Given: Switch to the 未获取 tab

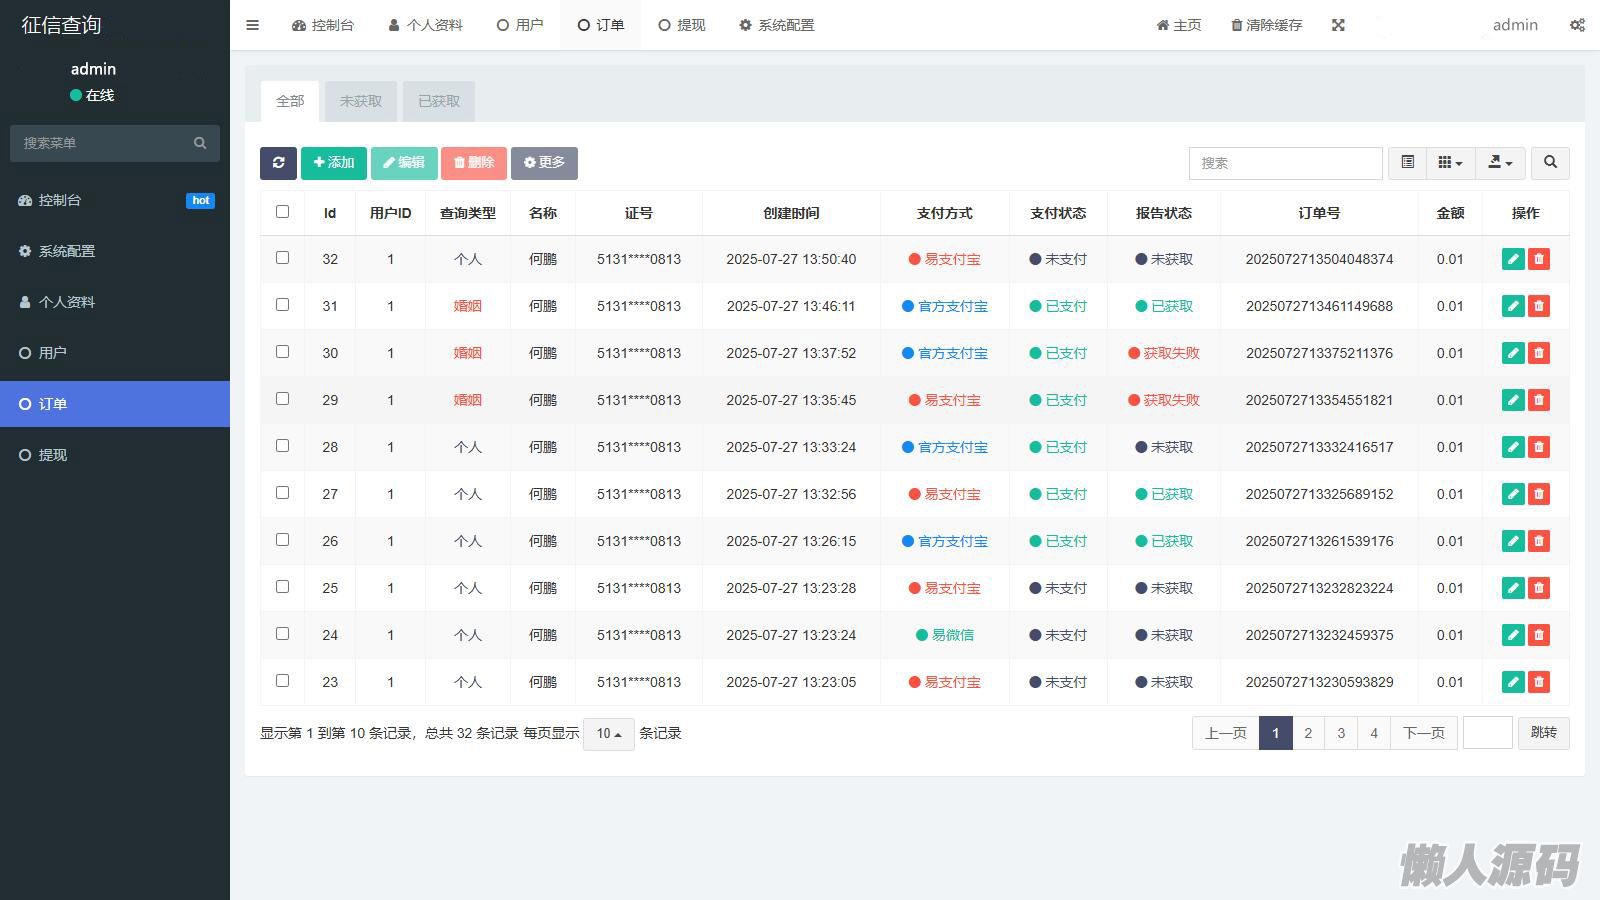Looking at the screenshot, I should click(x=360, y=101).
